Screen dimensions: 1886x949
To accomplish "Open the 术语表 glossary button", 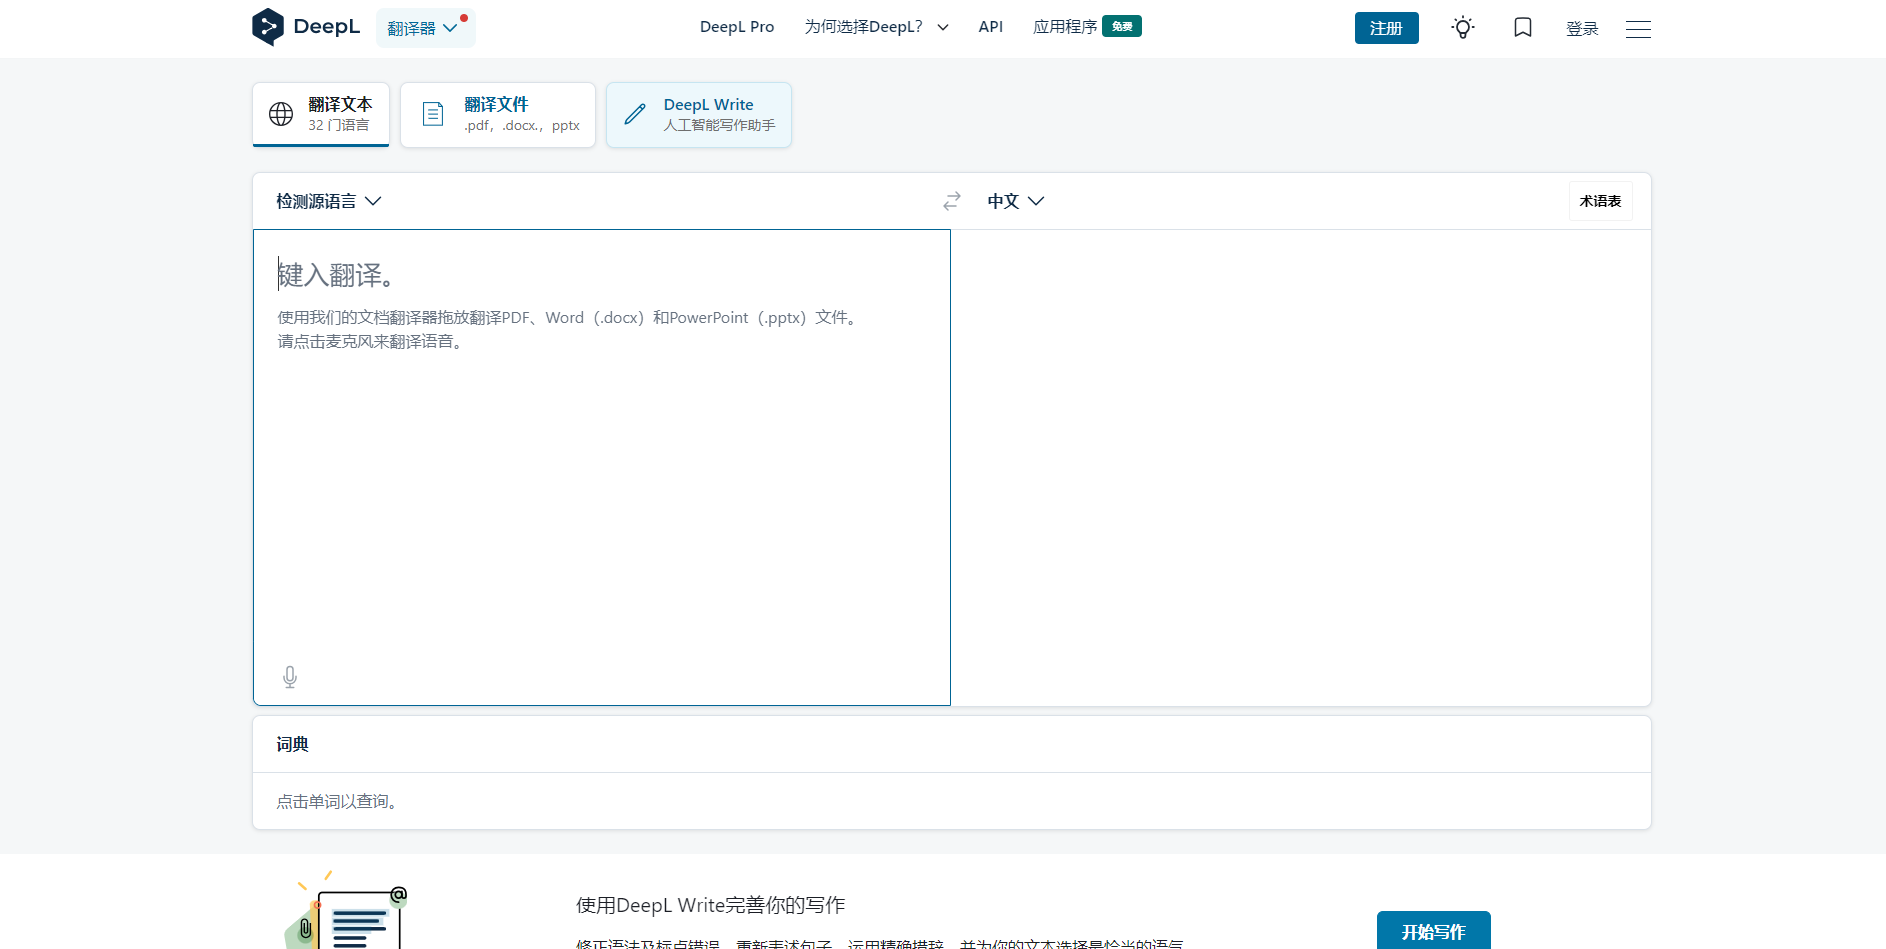I will coord(1599,201).
